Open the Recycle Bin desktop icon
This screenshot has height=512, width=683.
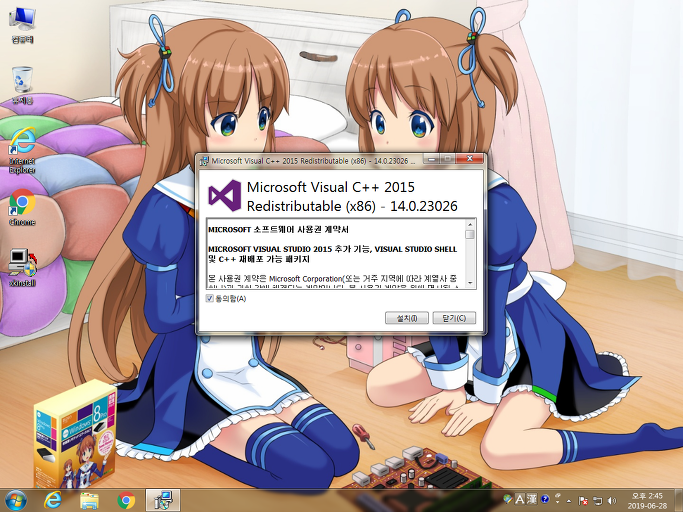pyautogui.click(x=22, y=85)
